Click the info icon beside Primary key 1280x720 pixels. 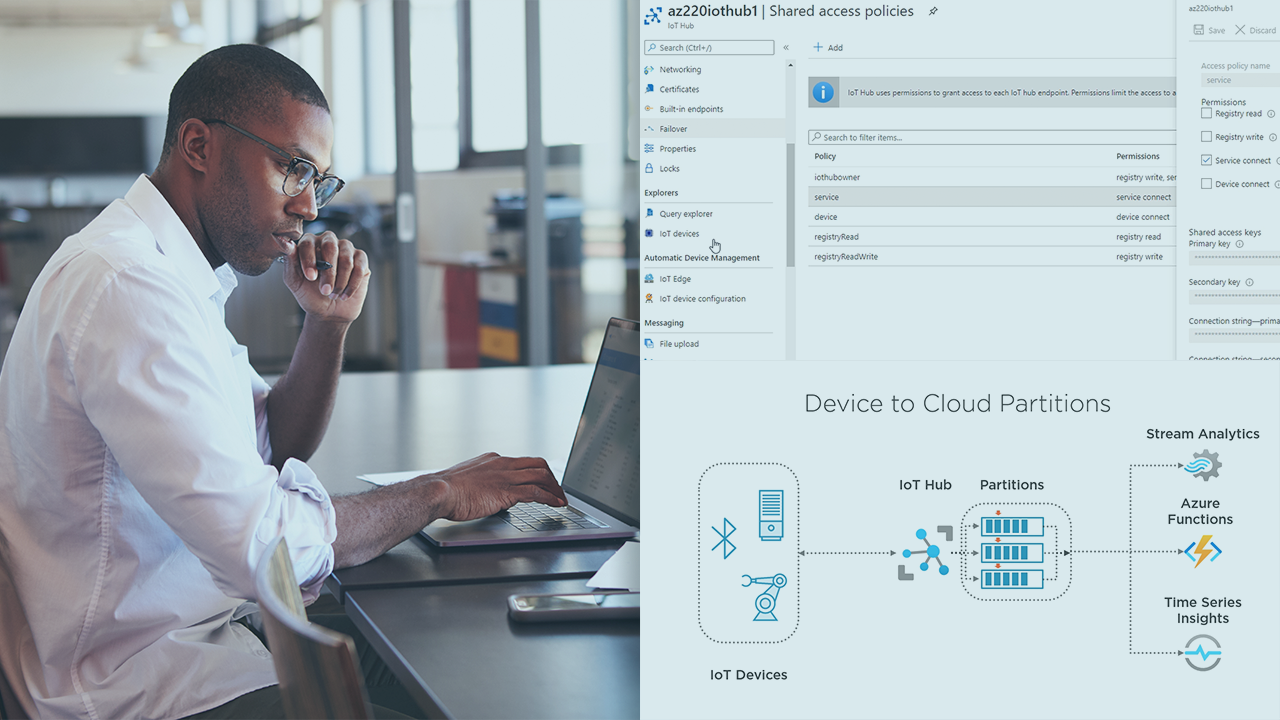click(x=1239, y=244)
